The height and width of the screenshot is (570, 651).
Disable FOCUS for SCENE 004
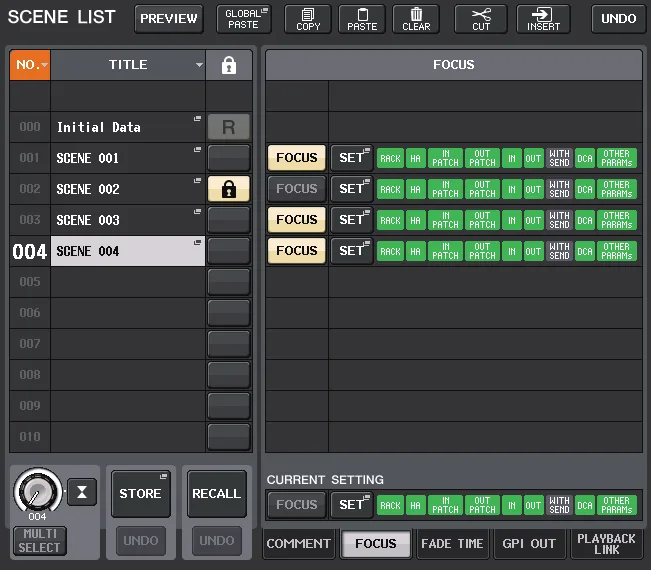pyautogui.click(x=296, y=251)
